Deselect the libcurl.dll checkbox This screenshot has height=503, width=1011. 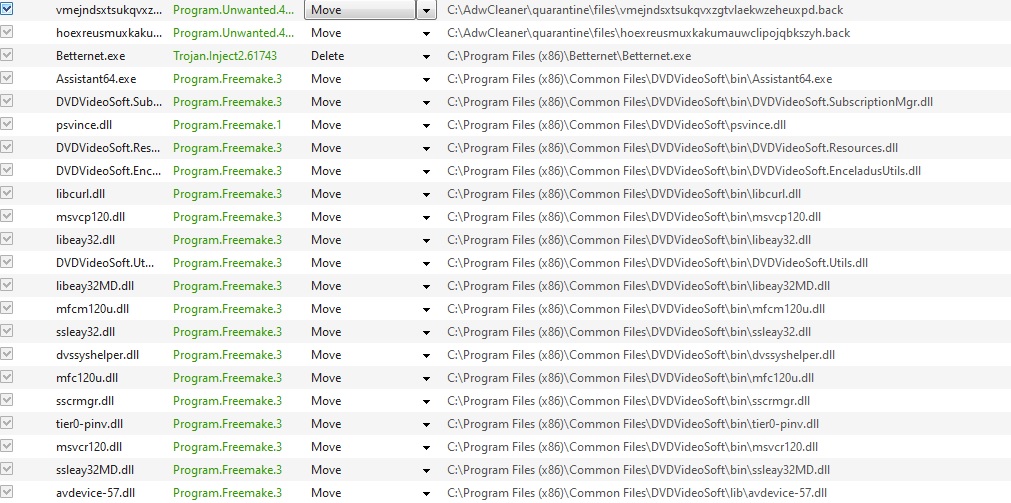click(8, 194)
